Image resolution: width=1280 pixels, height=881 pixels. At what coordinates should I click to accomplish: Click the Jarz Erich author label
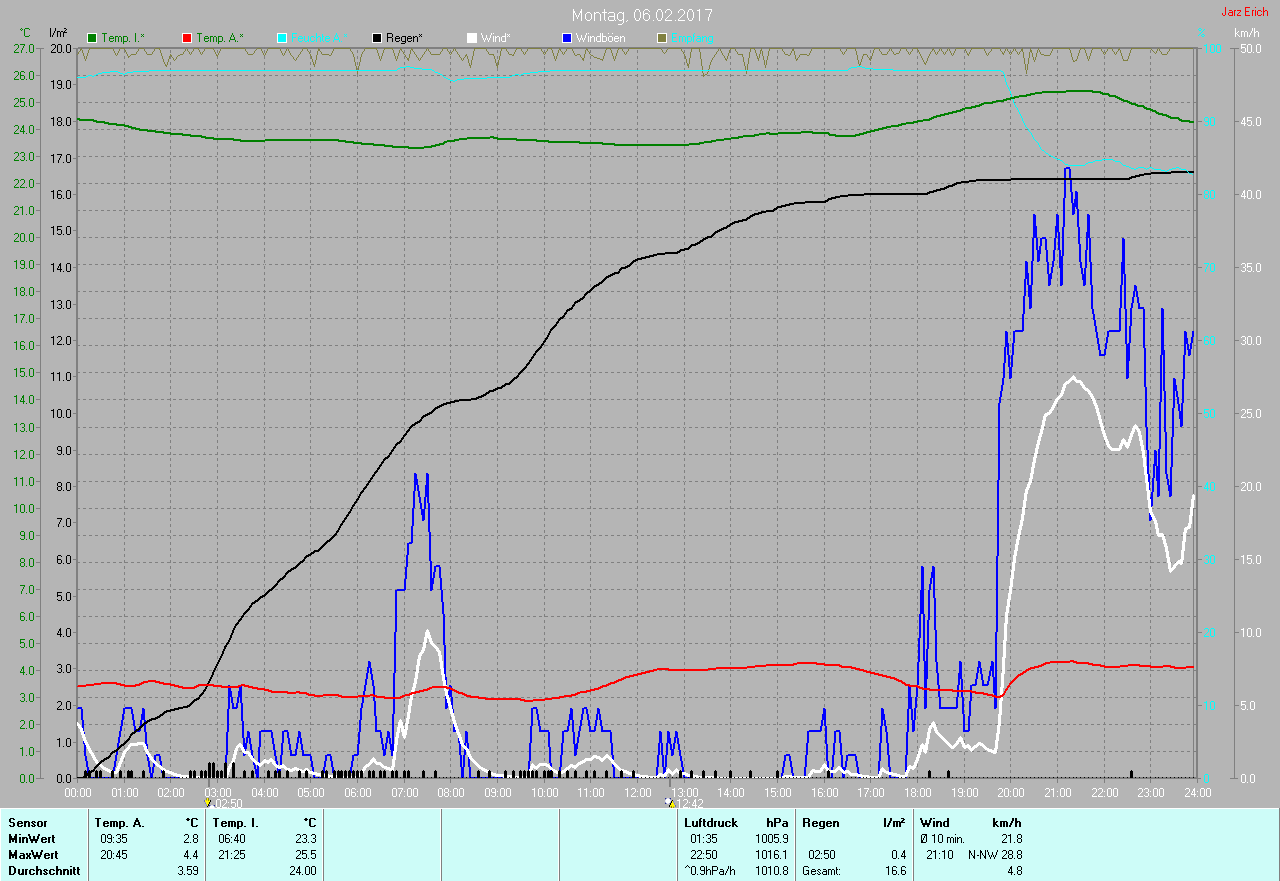pyautogui.click(x=1244, y=12)
